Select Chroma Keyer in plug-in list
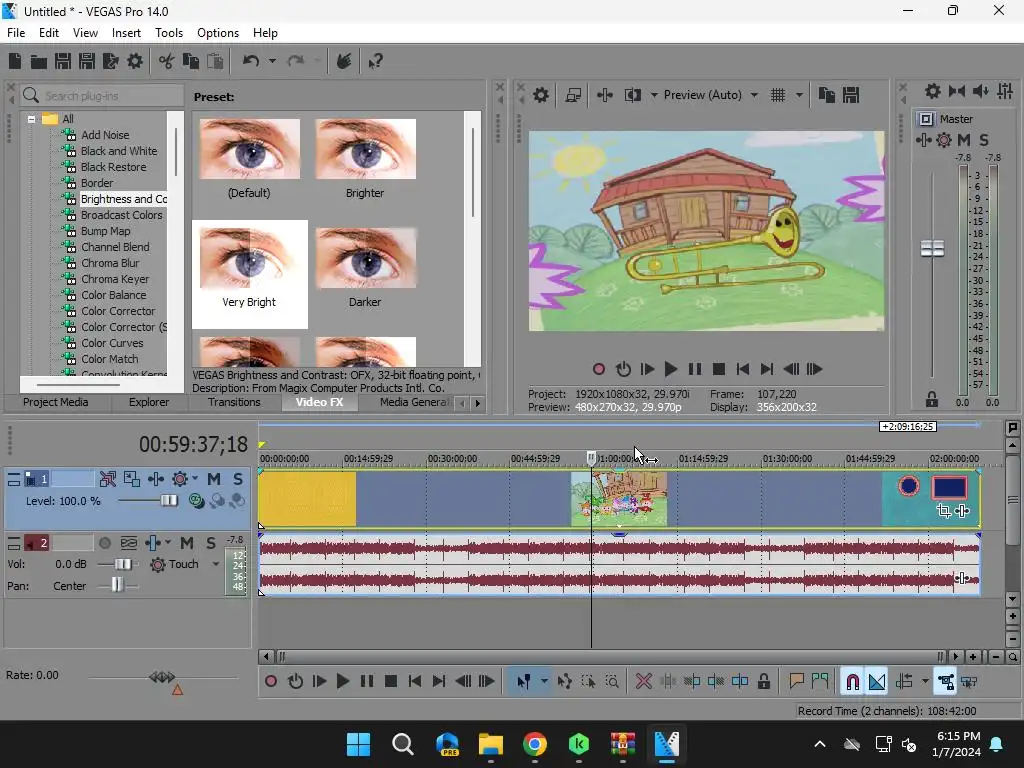This screenshot has width=1024, height=768. [x=115, y=279]
